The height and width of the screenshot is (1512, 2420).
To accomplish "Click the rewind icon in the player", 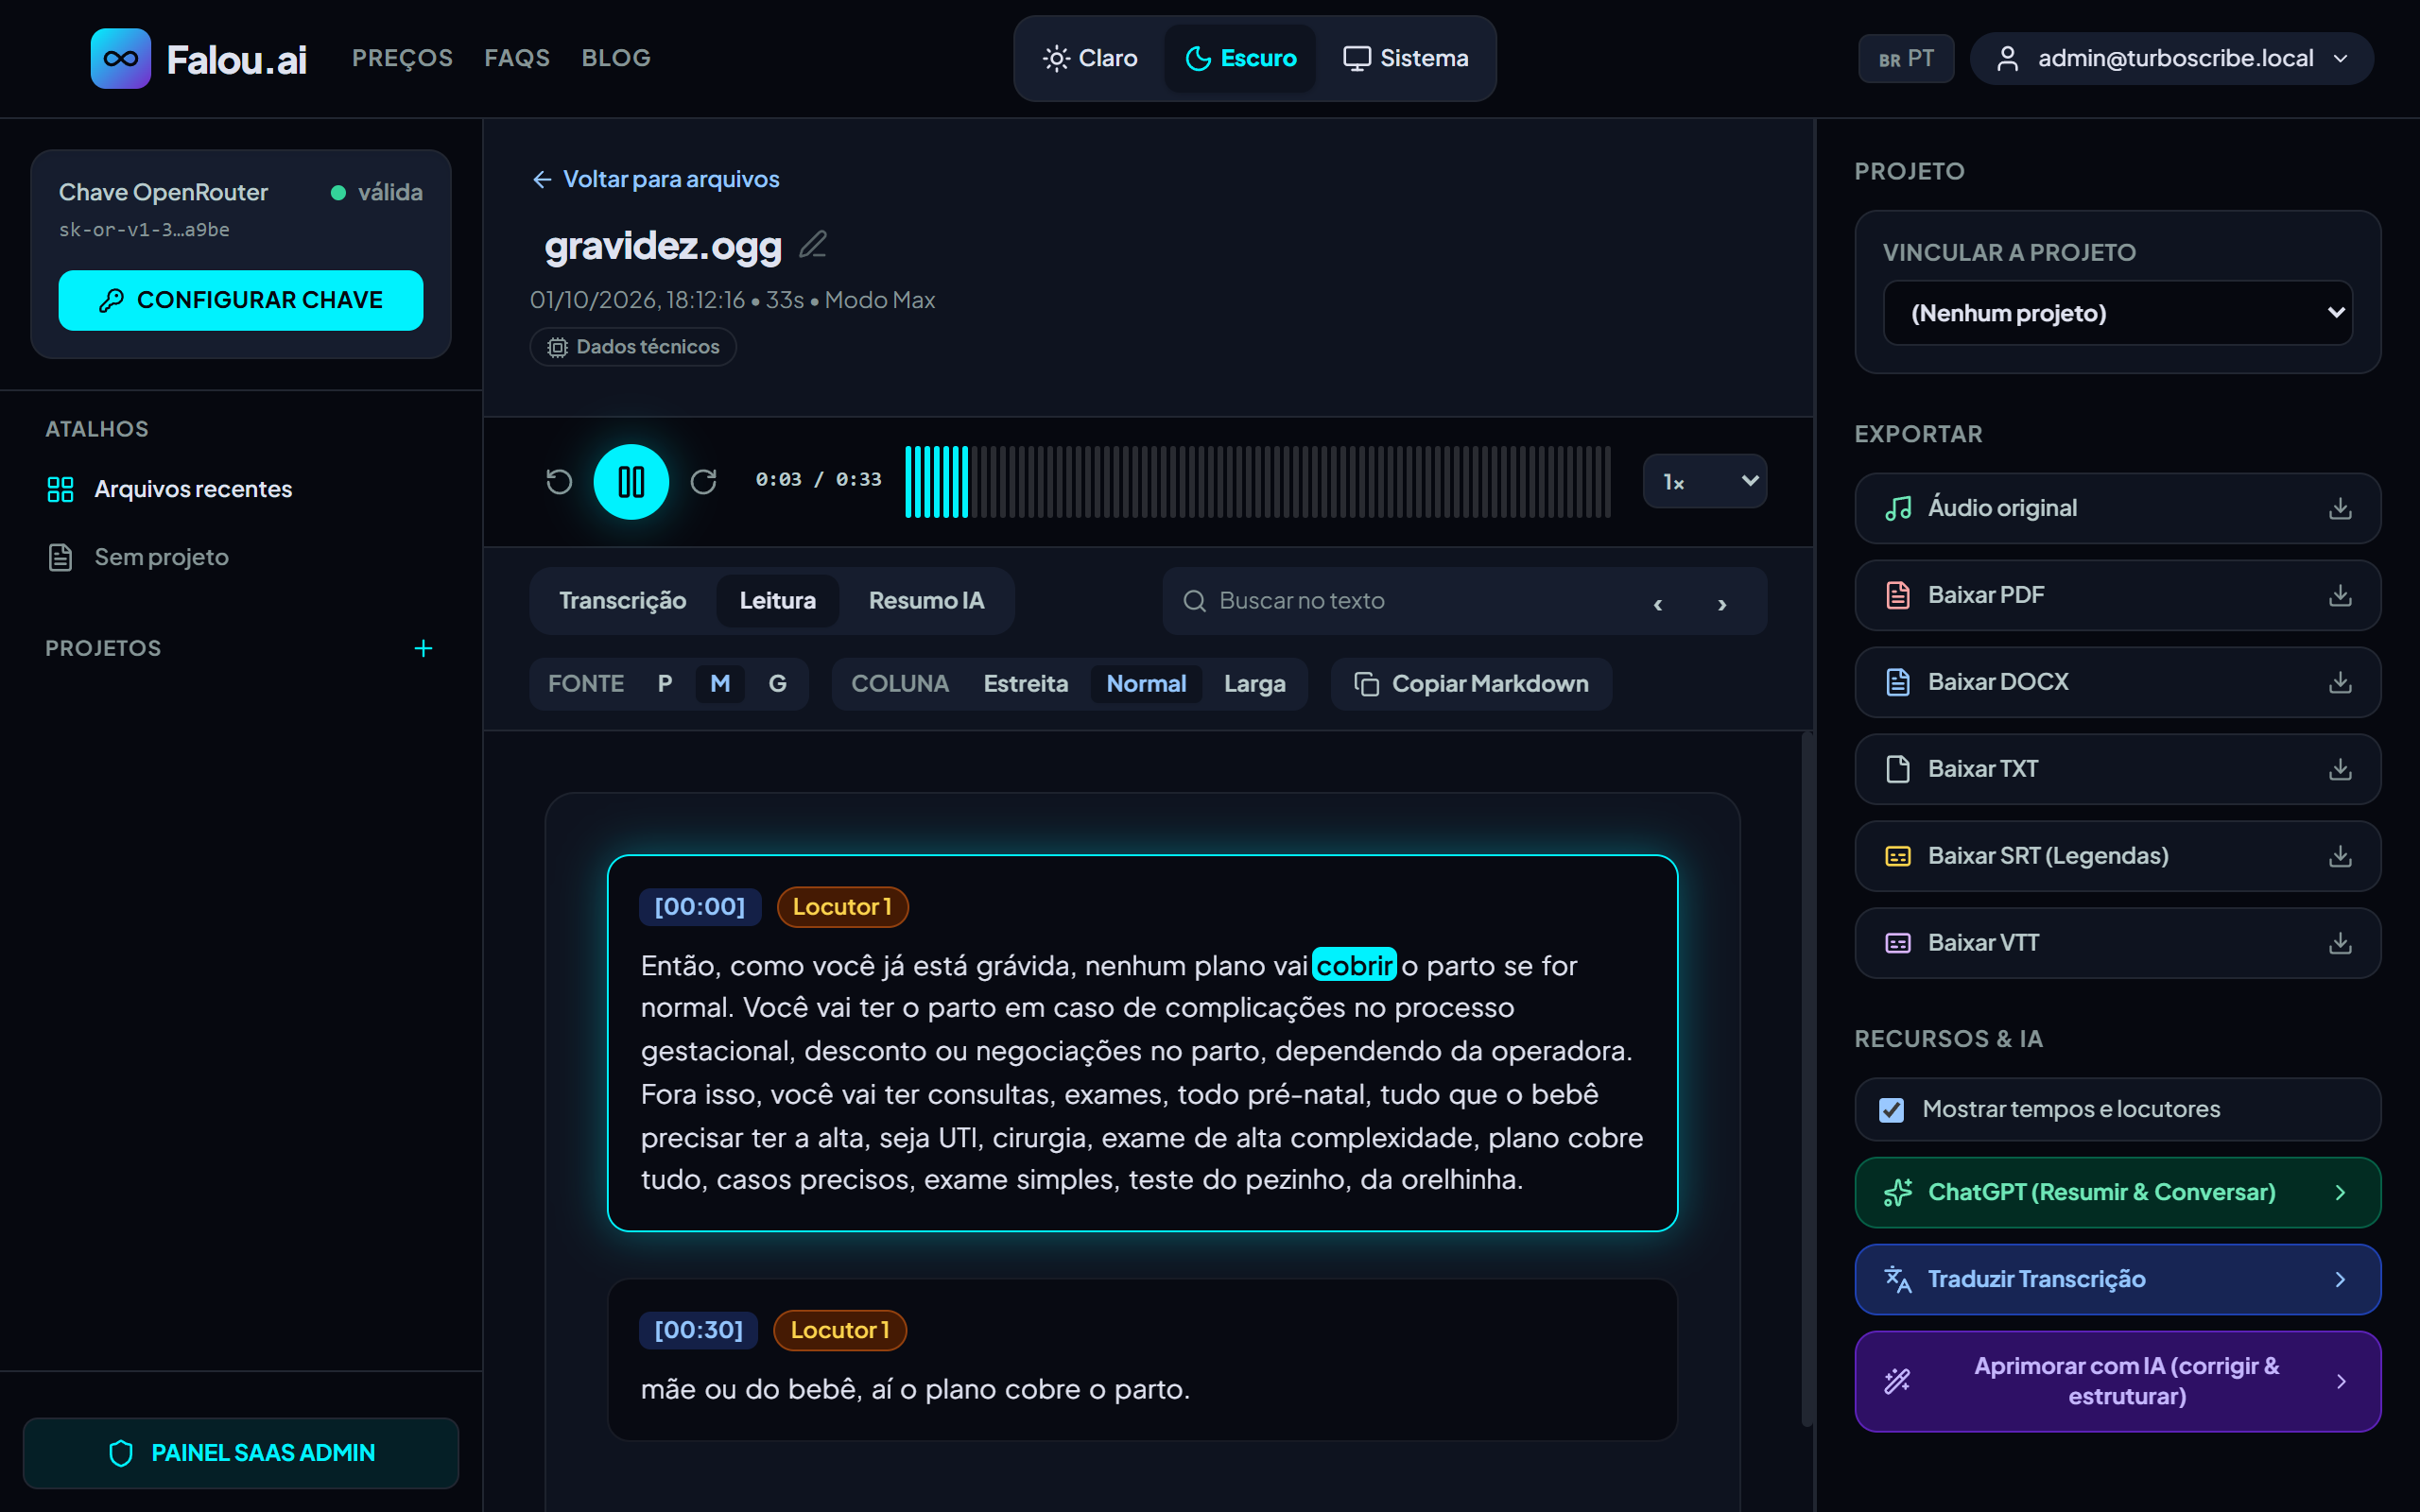I will (559, 482).
